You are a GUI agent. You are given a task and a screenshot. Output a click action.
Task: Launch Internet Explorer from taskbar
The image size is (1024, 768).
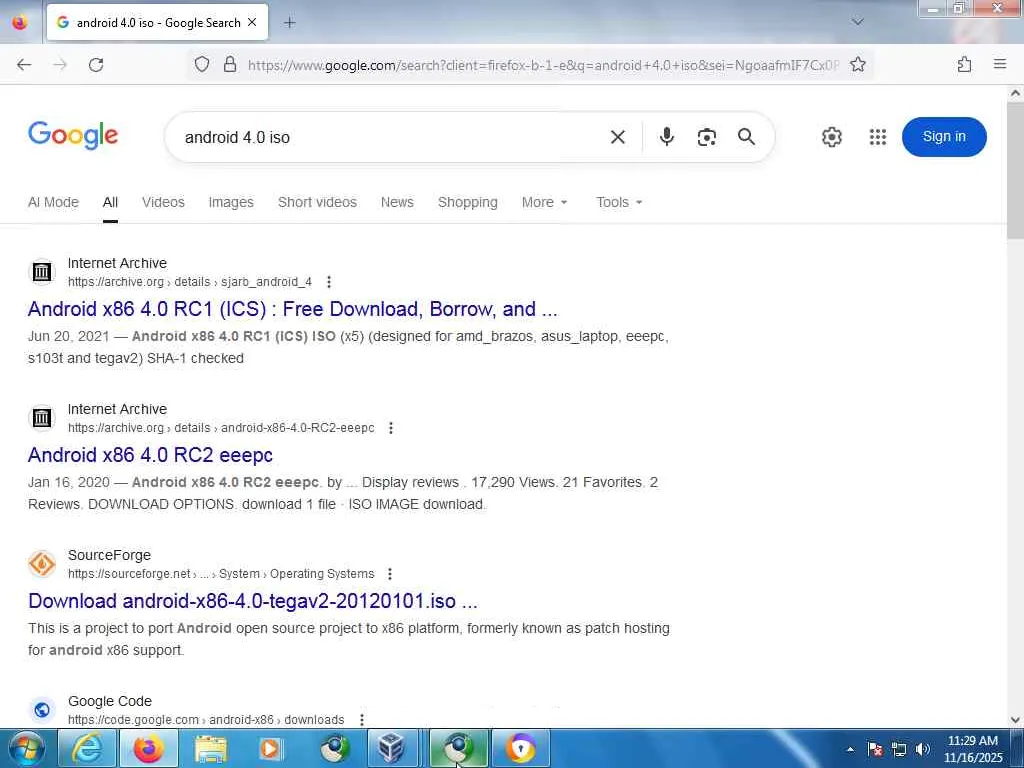[x=86, y=748]
